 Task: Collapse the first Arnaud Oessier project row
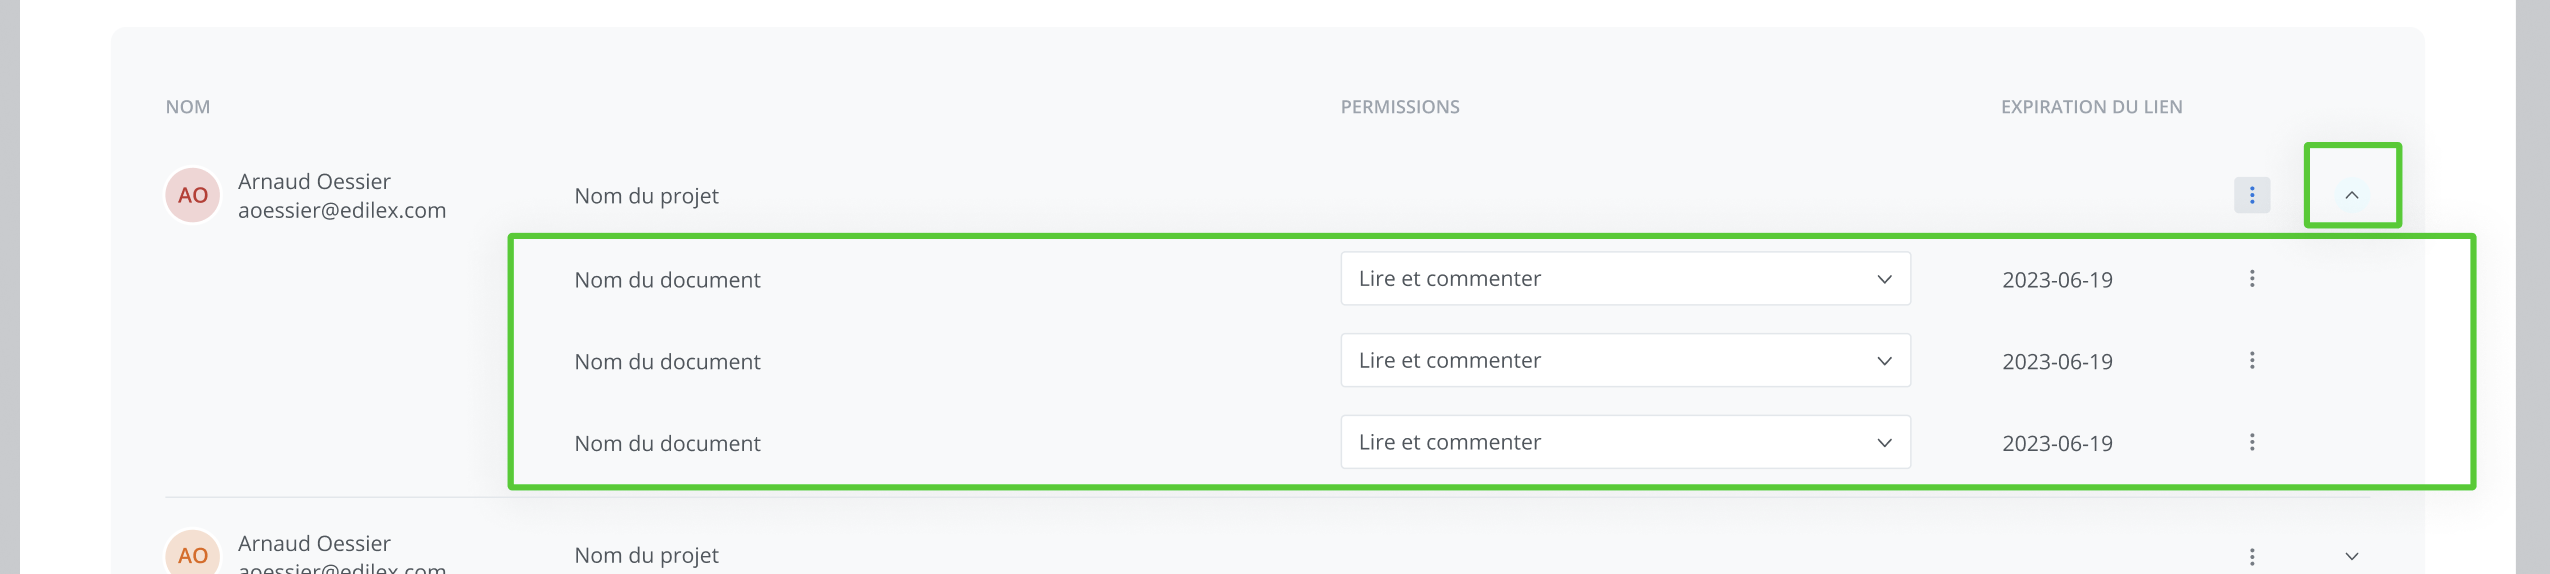pos(2351,195)
